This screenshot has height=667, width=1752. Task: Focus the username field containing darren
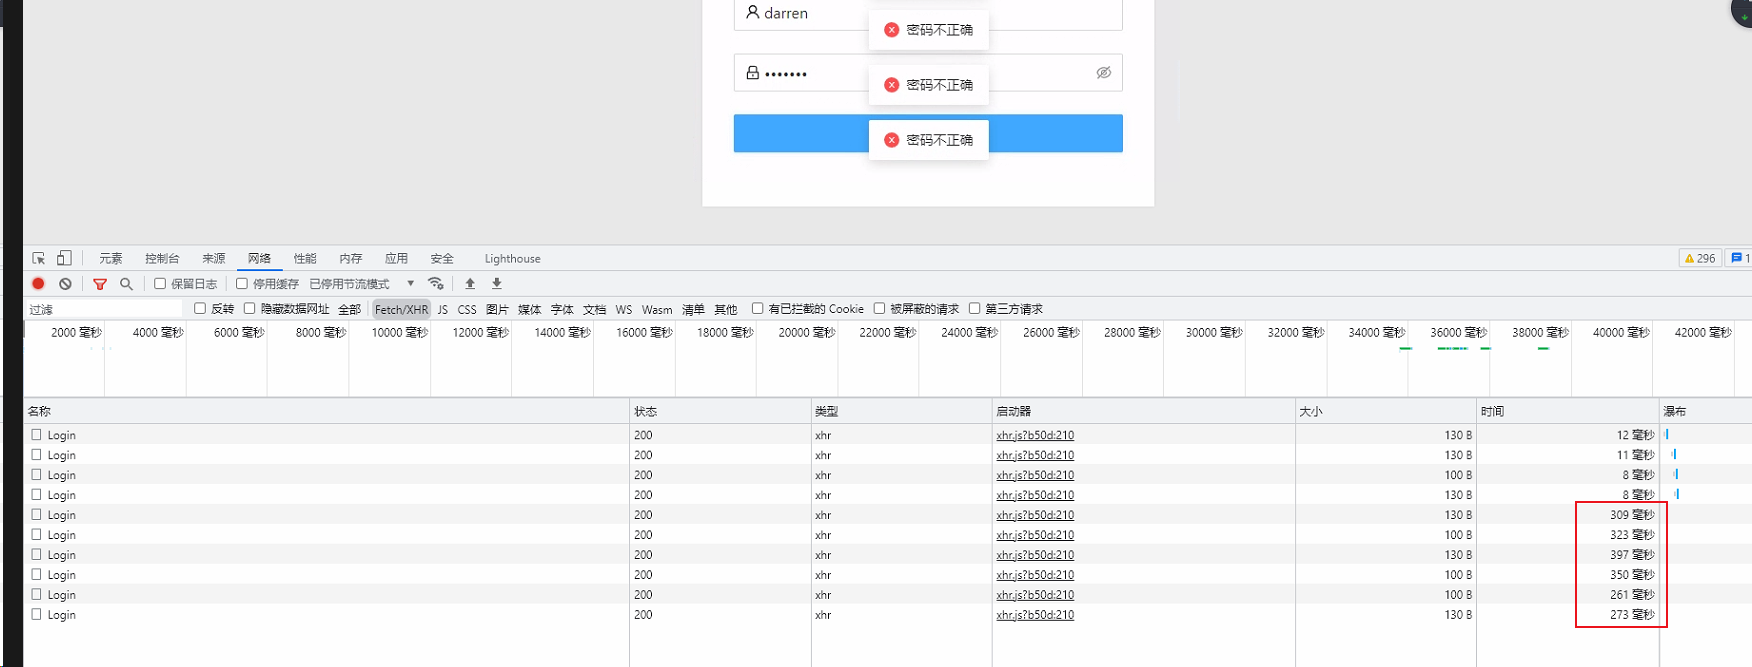click(x=928, y=13)
